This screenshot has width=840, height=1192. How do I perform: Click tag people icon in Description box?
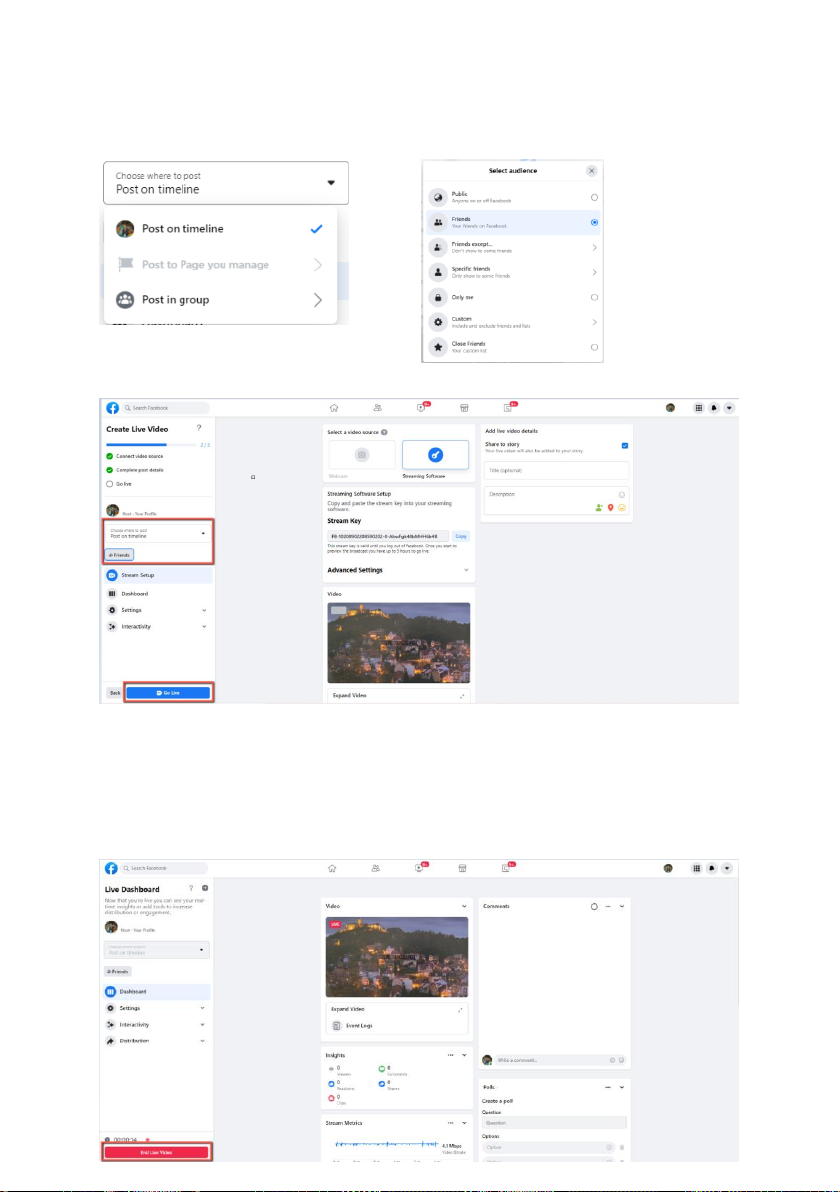point(599,508)
